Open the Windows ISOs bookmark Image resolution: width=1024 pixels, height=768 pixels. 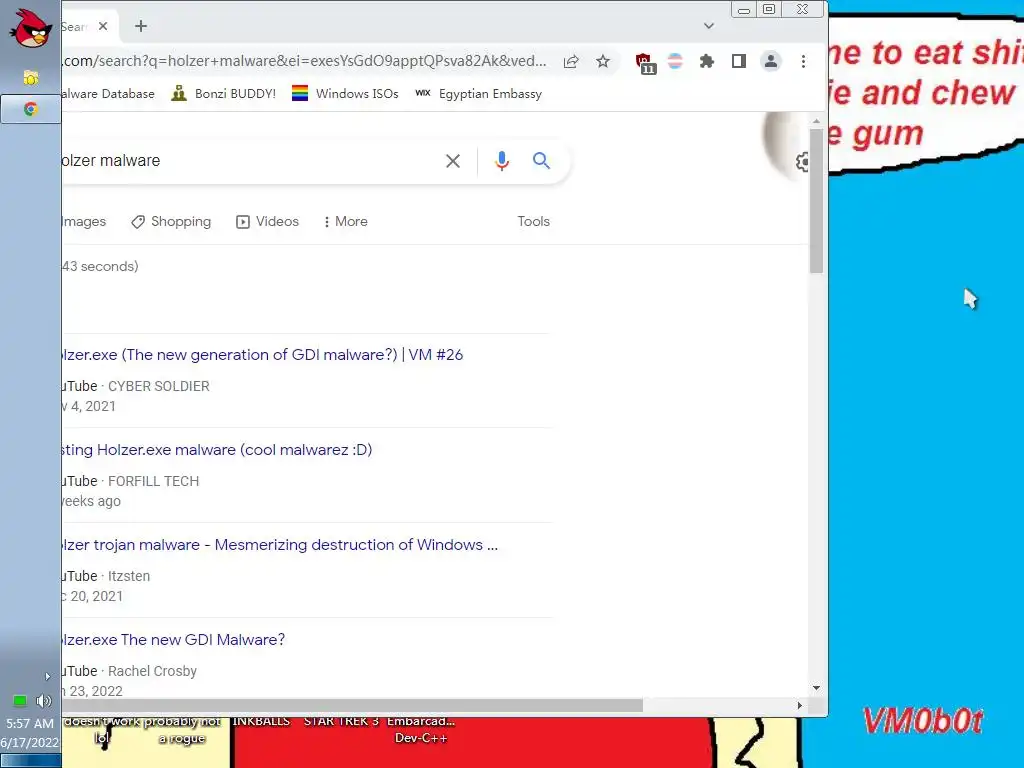pyautogui.click(x=345, y=93)
